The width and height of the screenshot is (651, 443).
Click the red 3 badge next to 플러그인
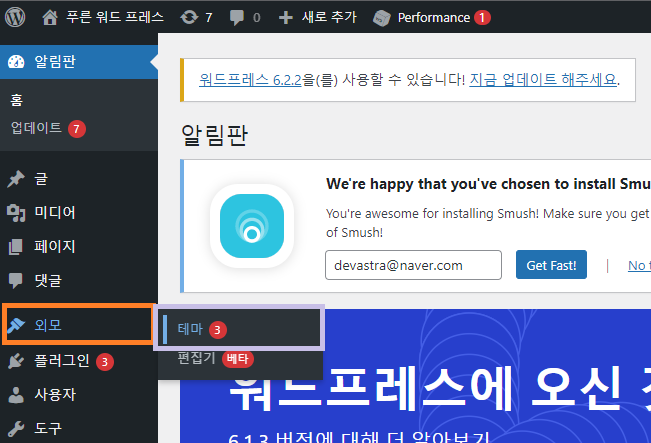(105, 362)
